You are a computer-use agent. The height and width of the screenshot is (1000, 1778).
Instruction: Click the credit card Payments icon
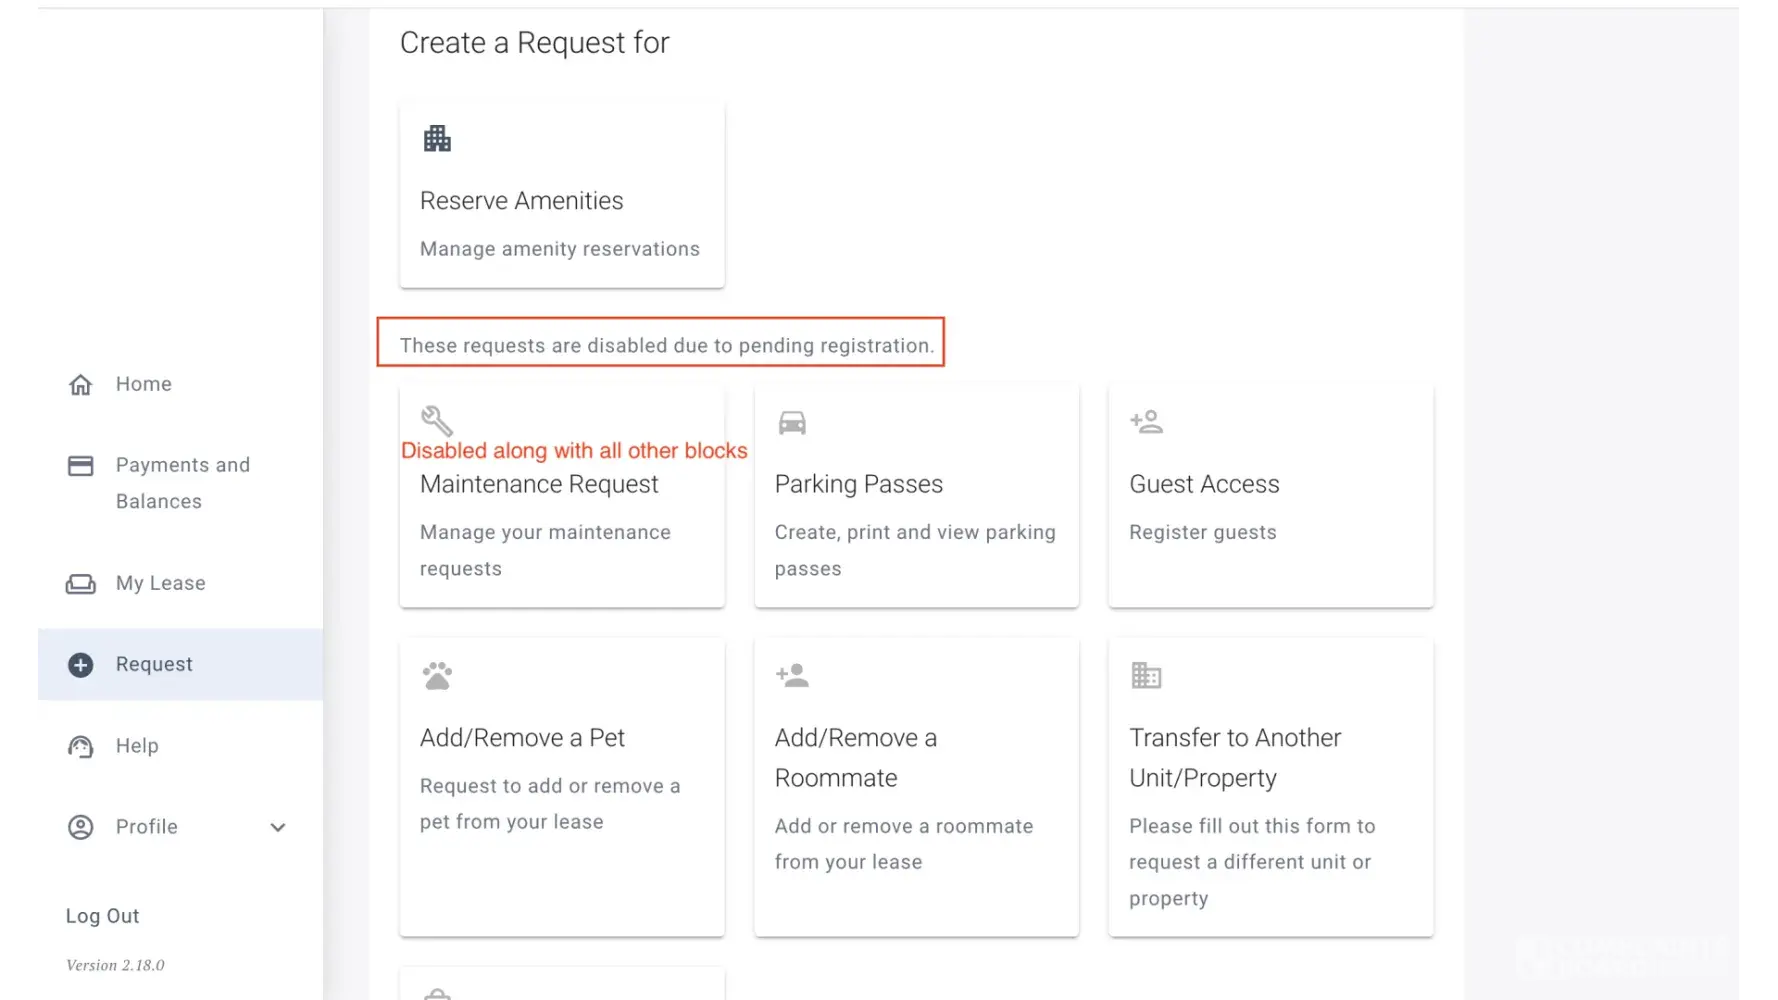pyautogui.click(x=81, y=466)
